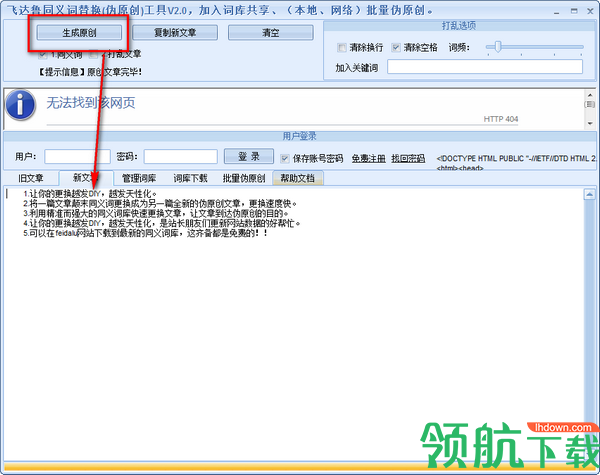Image resolution: width=600 pixels, height=475 pixels.
Task: Close the application window
Action: tap(590, 11)
